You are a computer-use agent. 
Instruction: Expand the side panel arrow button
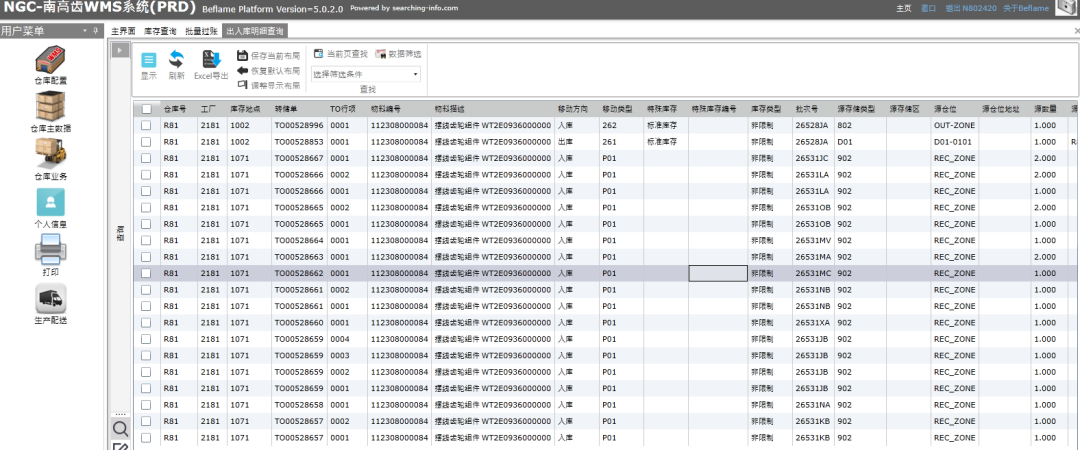[x=120, y=50]
